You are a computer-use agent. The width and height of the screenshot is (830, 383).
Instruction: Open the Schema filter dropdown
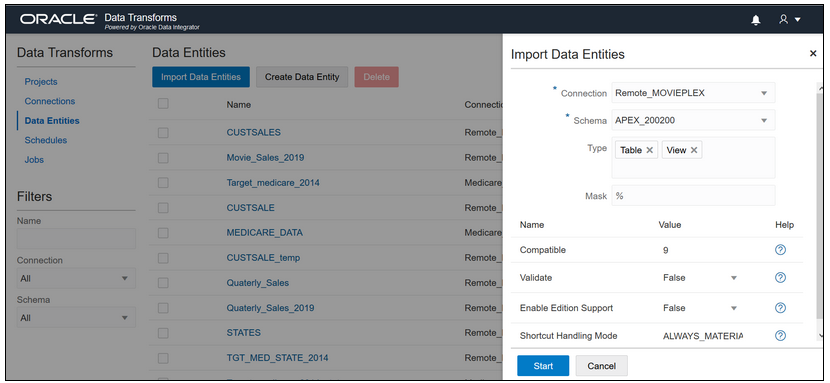pos(76,318)
